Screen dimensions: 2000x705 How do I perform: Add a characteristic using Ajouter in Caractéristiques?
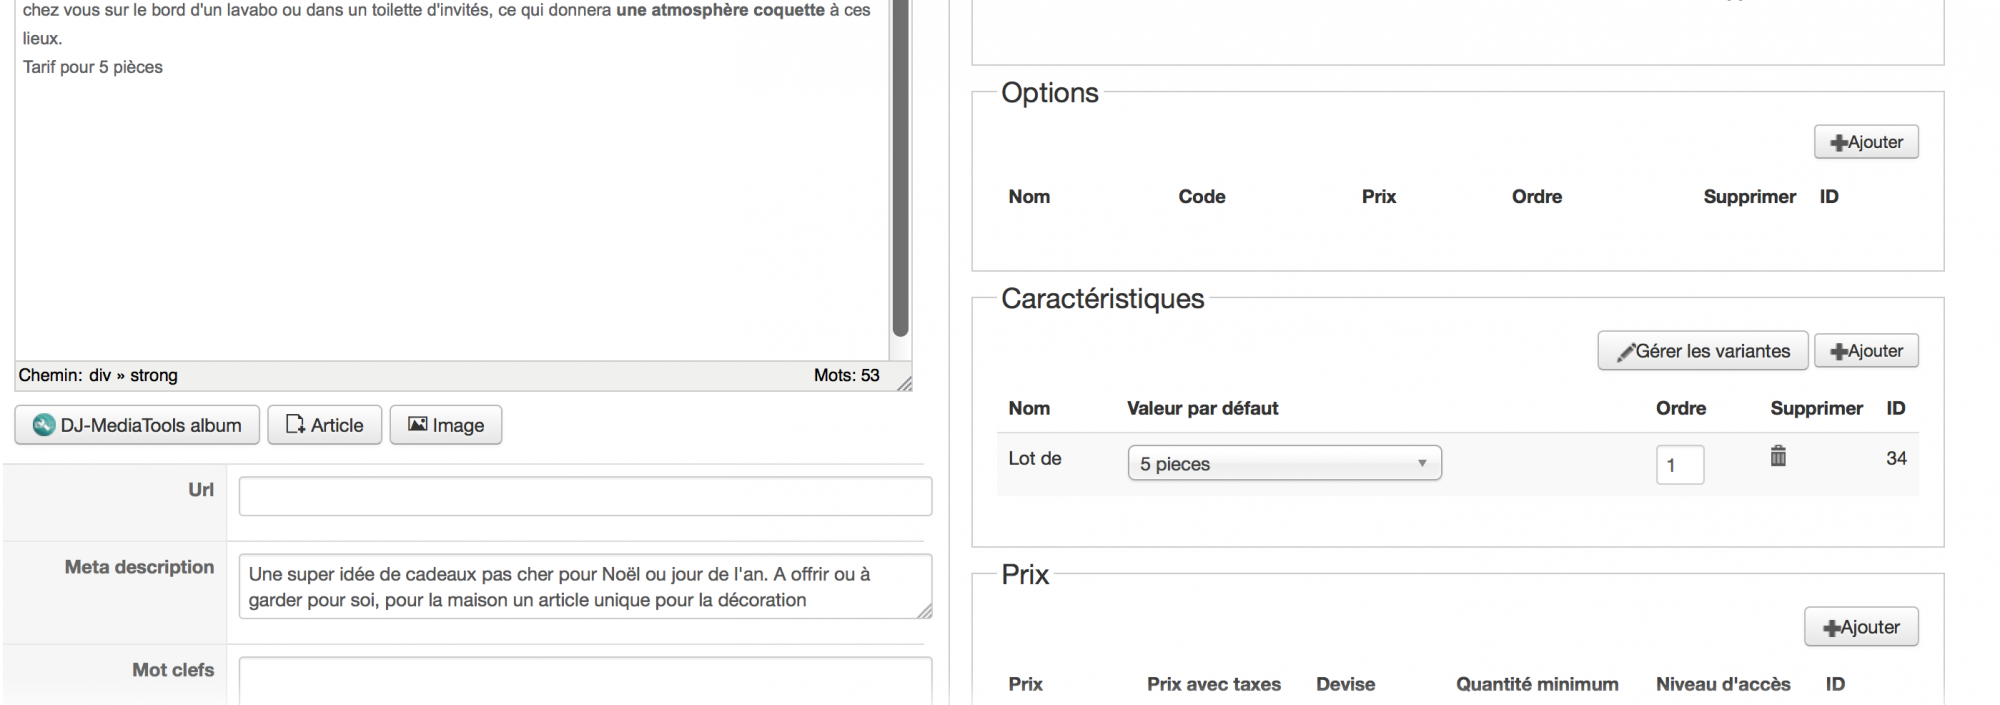coord(1866,351)
